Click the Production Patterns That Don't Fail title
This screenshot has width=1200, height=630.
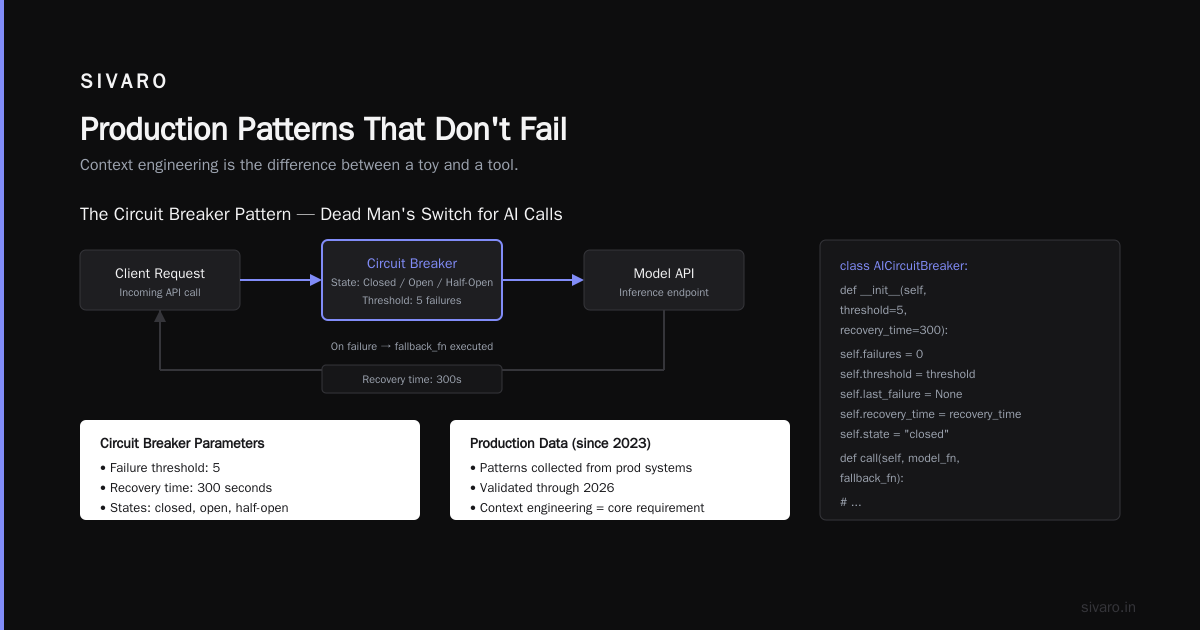(323, 129)
